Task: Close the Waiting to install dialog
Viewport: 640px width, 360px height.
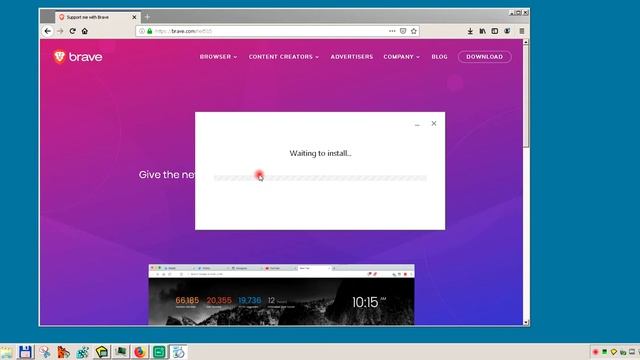Action: point(434,123)
